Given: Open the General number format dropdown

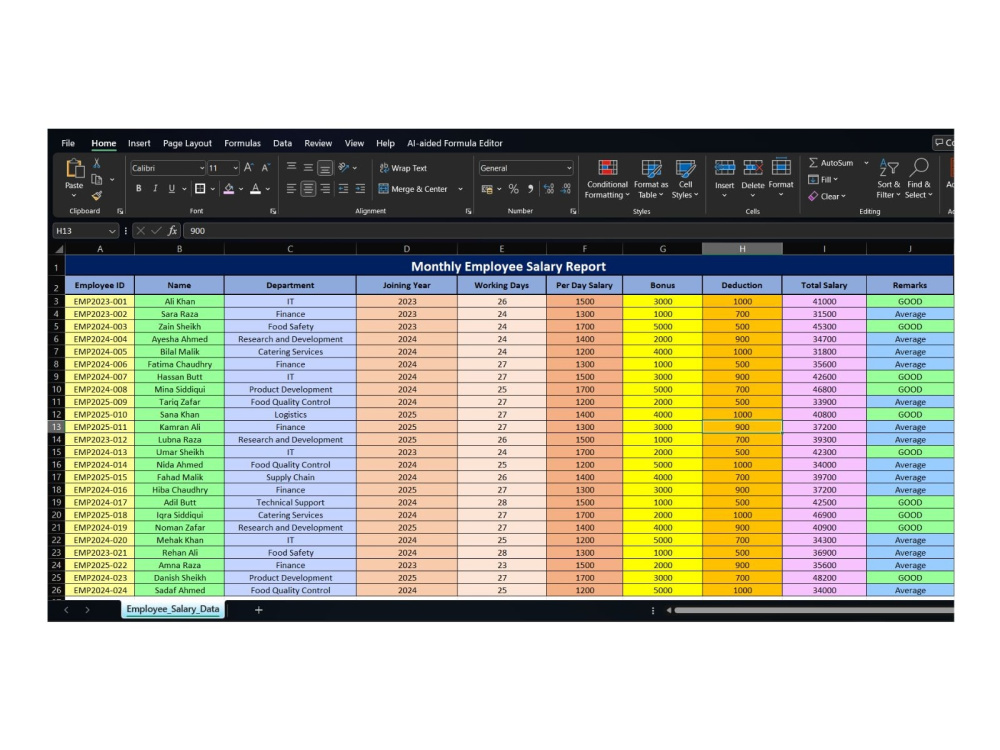Looking at the screenshot, I should [569, 168].
